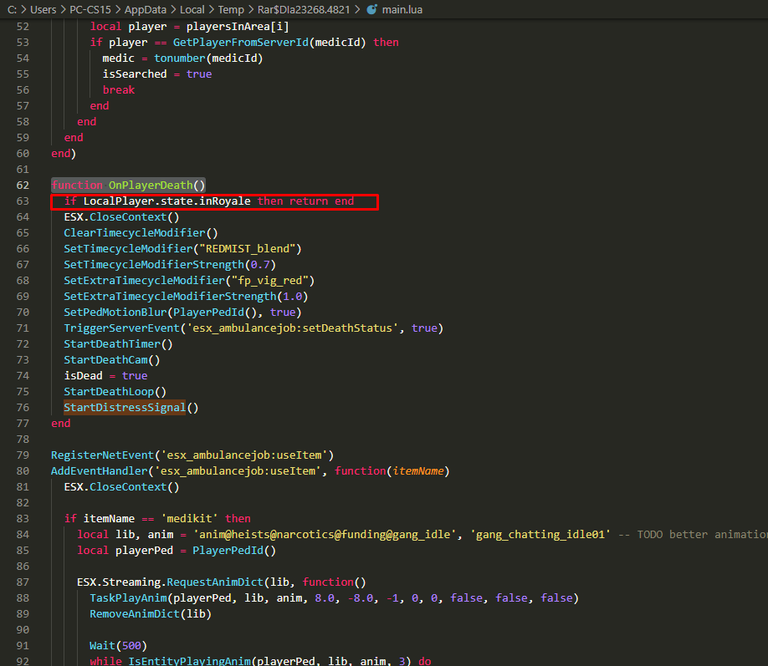
Task: Click the Lua file icon in breadcrumb
Action: tap(372, 9)
